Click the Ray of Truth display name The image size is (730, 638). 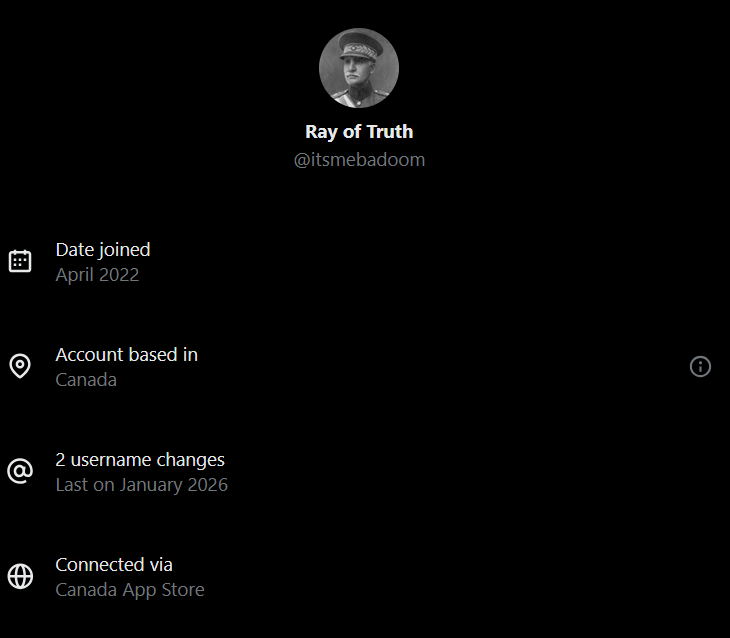pyautogui.click(x=359, y=131)
